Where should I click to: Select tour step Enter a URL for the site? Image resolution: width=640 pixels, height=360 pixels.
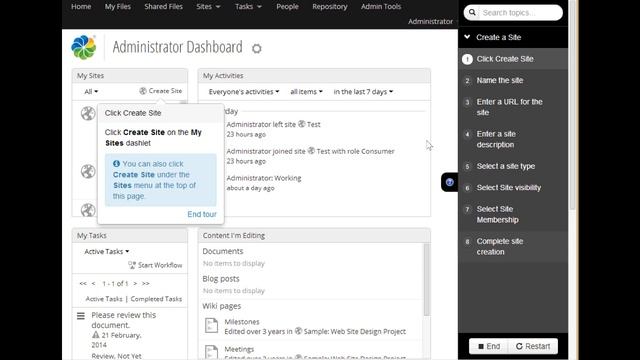pyautogui.click(x=513, y=107)
